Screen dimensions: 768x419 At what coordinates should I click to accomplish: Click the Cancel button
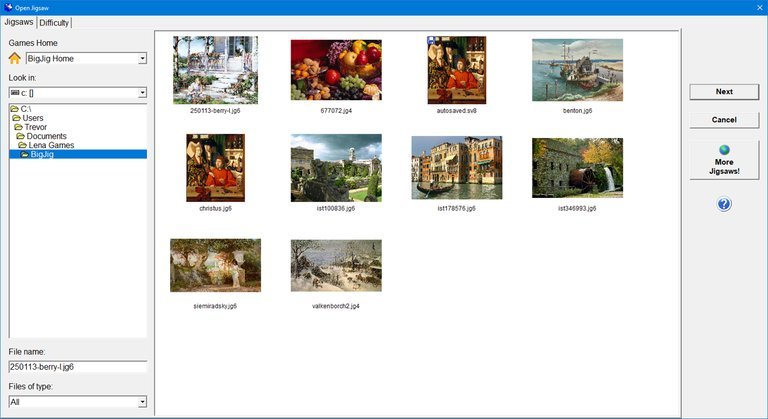(x=724, y=120)
